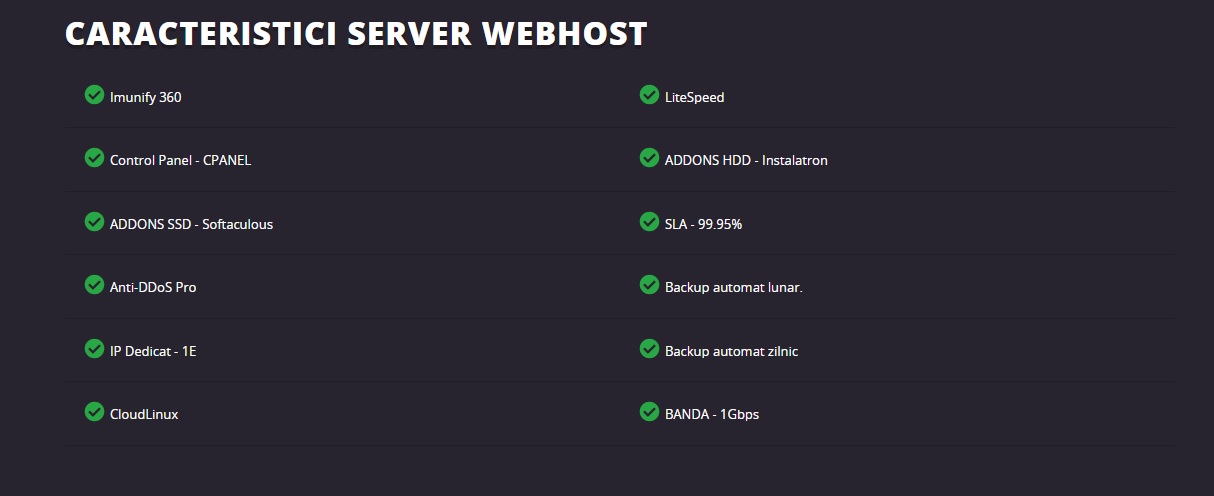Click the green check beside IP Dedicat - 1E
This screenshot has height=496, width=1214.
click(x=94, y=349)
